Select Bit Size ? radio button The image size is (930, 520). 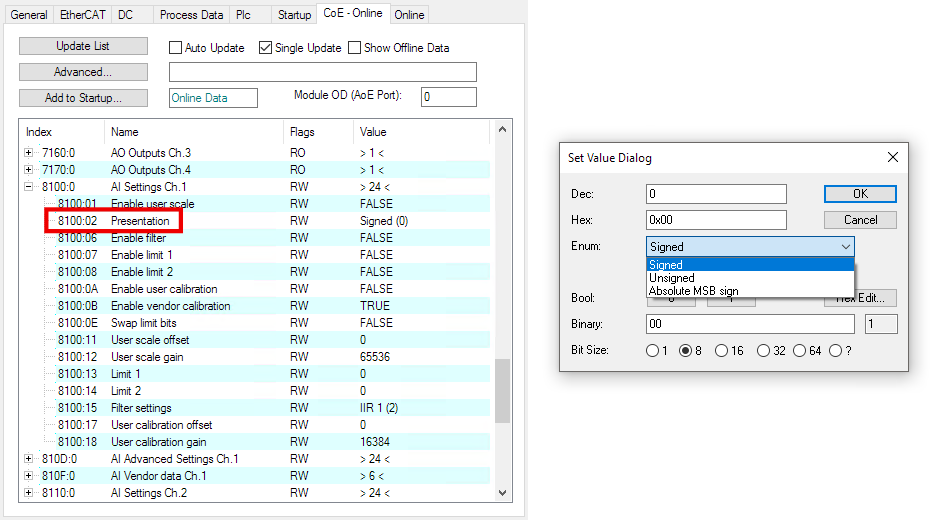(835, 350)
